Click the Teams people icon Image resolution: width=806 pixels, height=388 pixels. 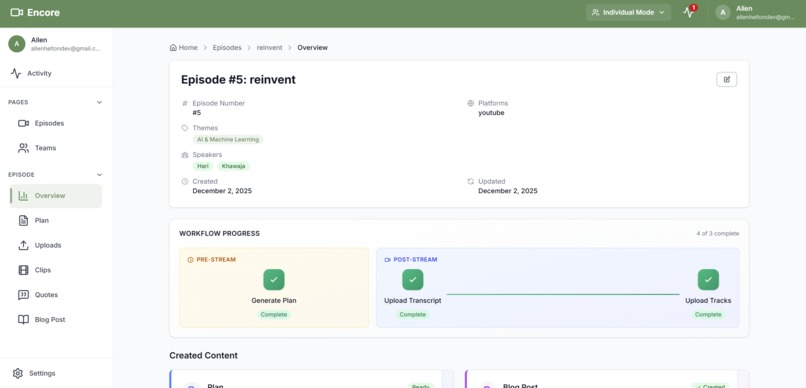tap(23, 148)
